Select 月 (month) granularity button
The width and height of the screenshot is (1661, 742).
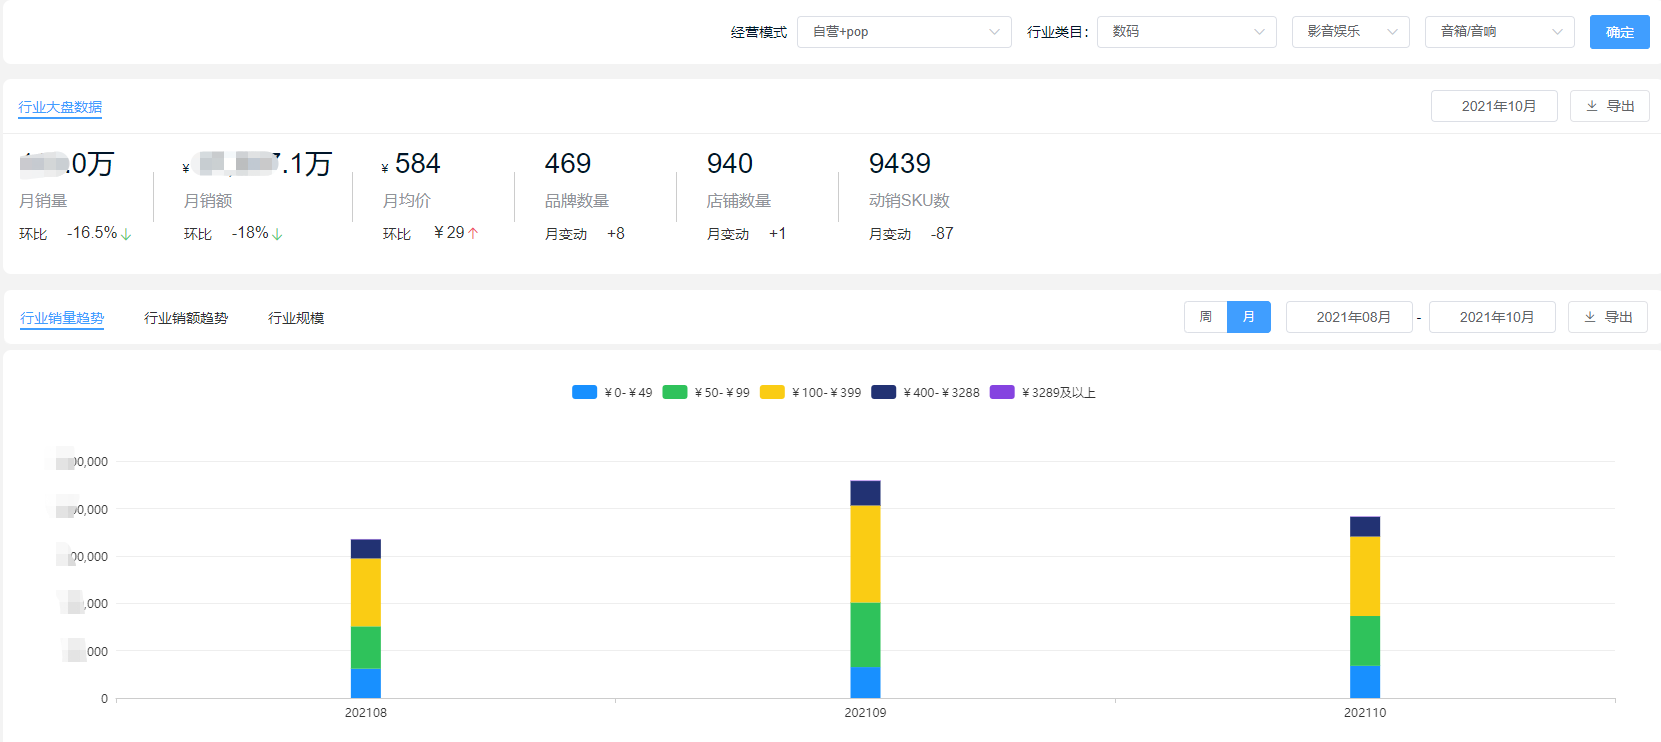1249,317
